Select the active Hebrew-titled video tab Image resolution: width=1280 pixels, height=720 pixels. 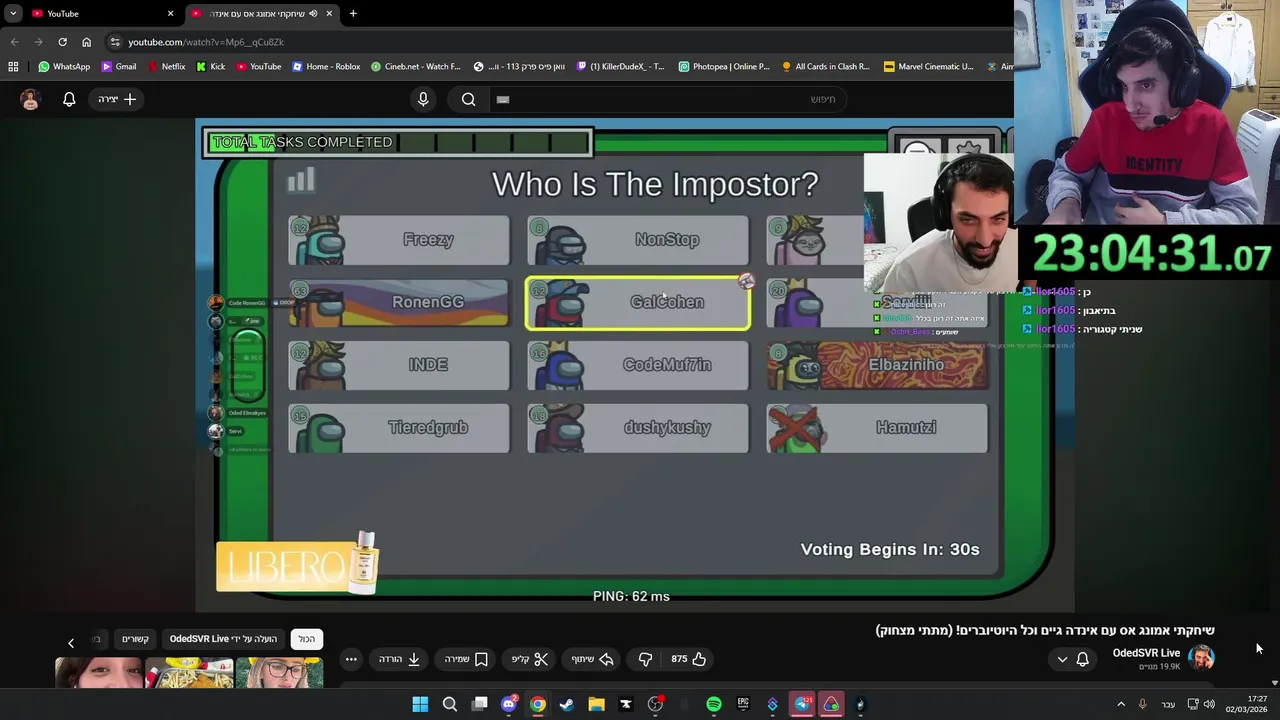point(262,13)
